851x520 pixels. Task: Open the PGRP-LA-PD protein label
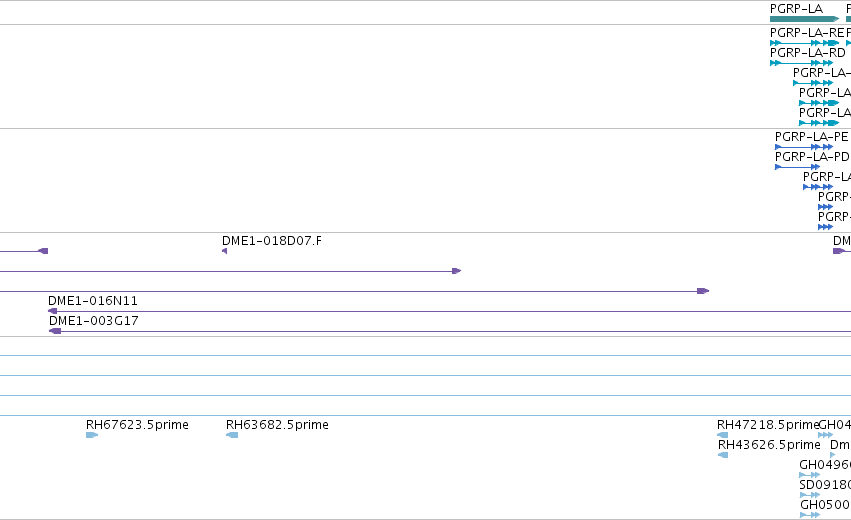[x=812, y=157]
